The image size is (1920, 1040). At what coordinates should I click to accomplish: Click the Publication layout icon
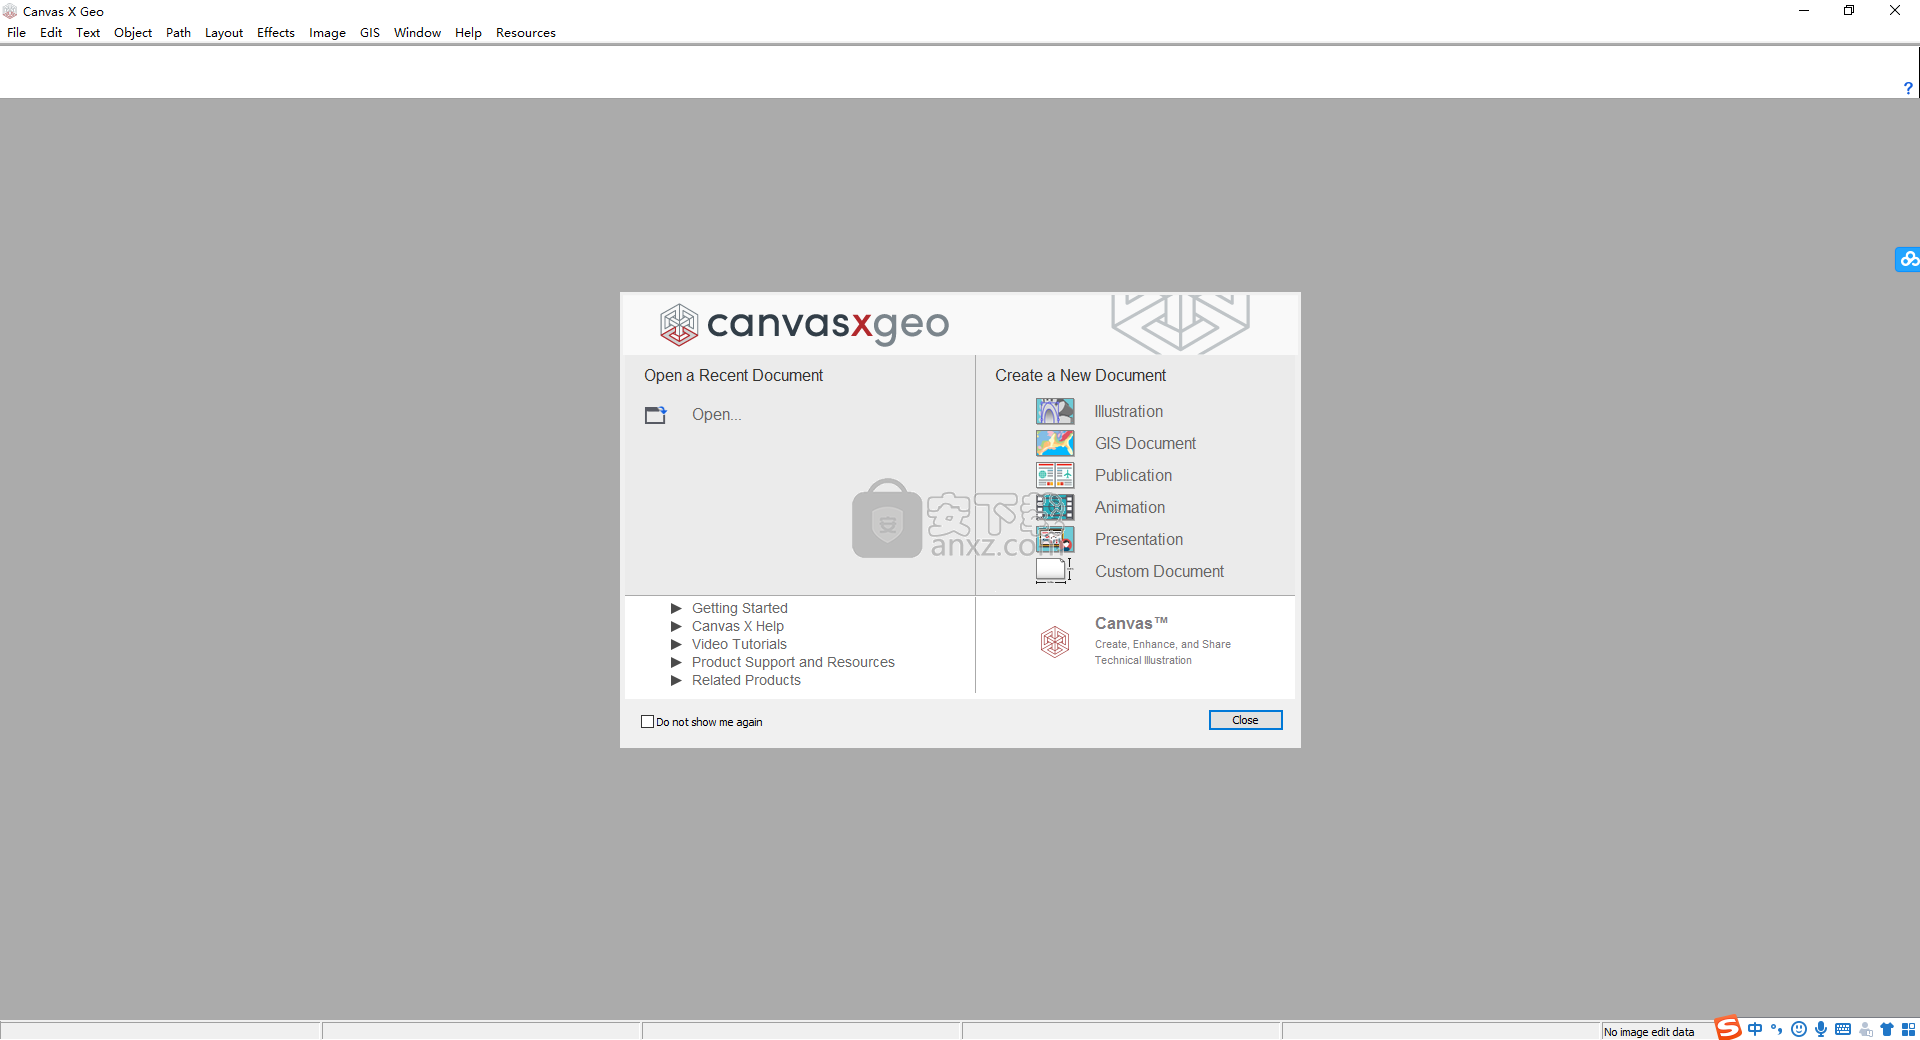(x=1055, y=475)
